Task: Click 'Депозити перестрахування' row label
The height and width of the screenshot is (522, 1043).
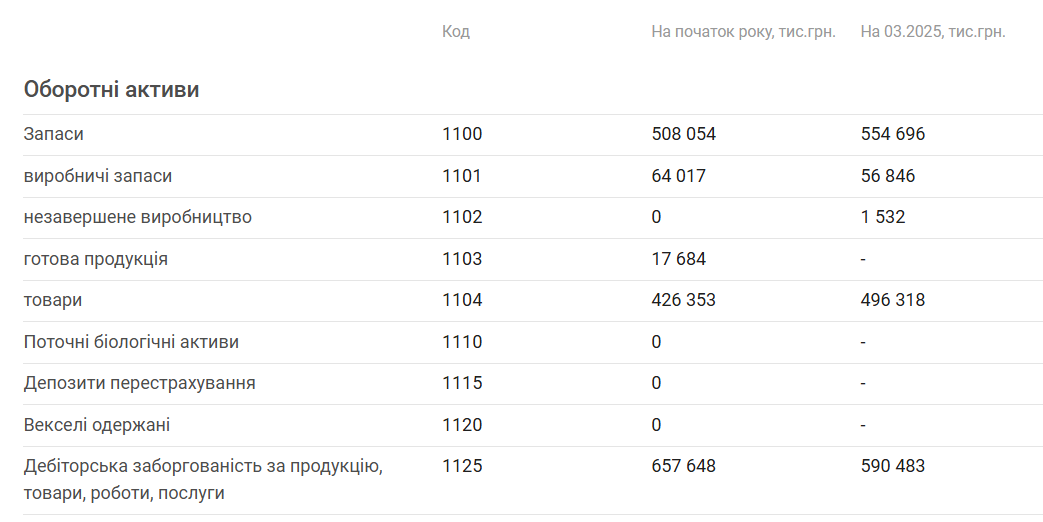Action: 140,383
